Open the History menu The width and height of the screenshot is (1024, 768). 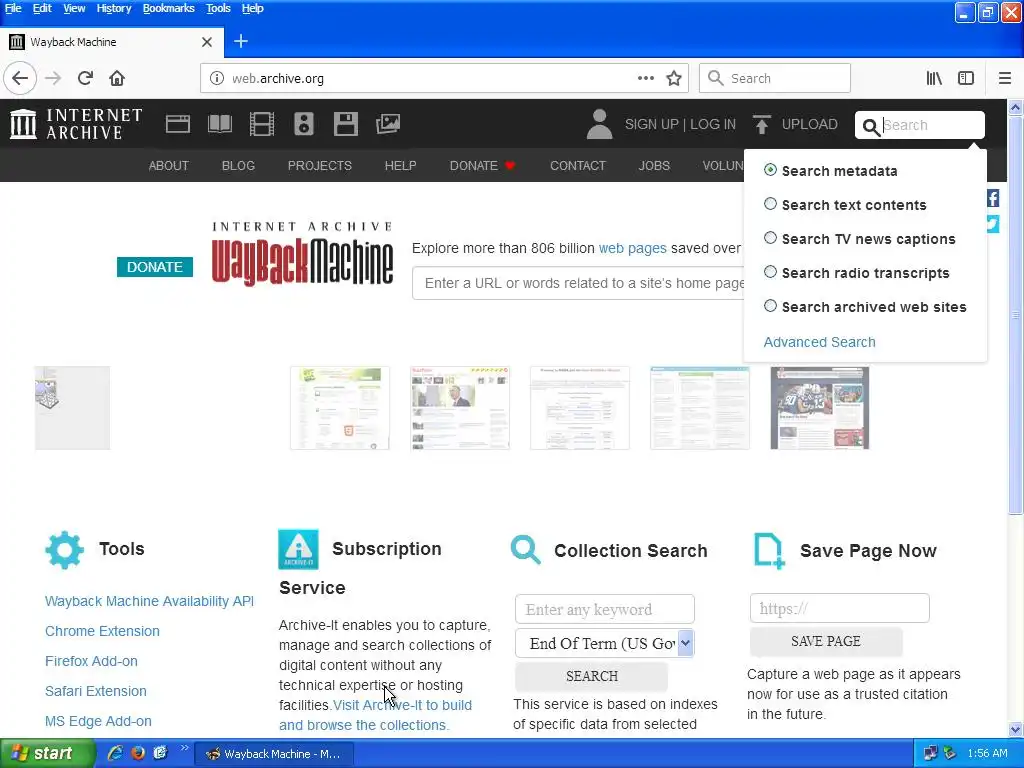(x=114, y=8)
